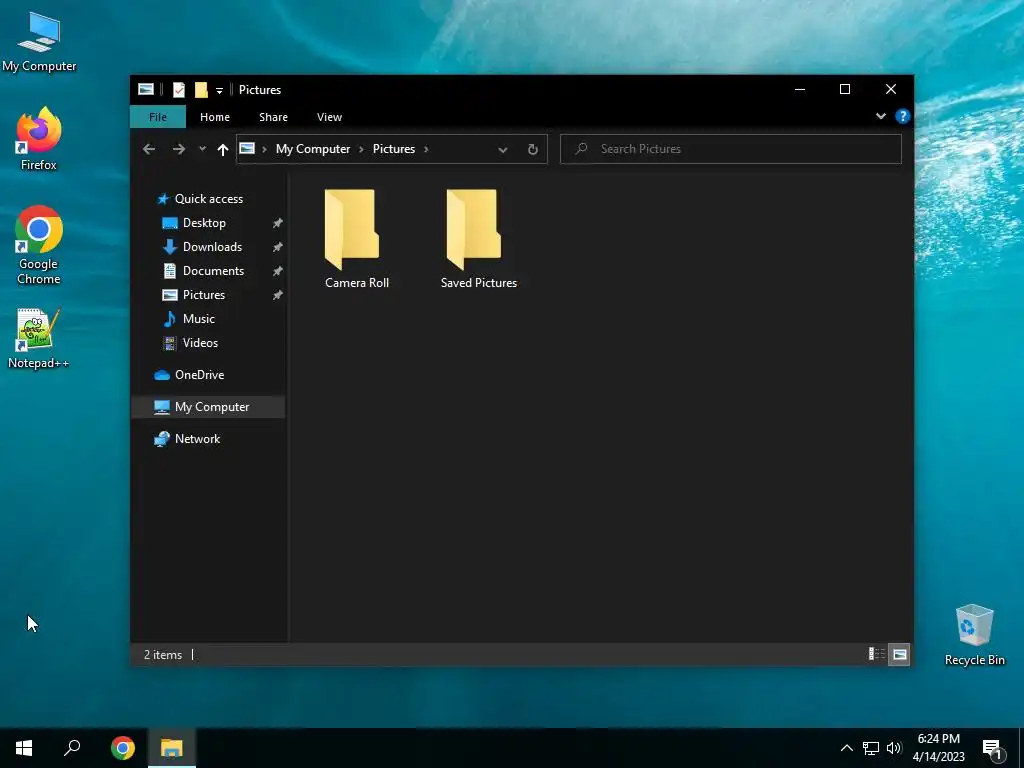The width and height of the screenshot is (1024, 768).
Task: Click the volume speaker tray icon
Action: pyautogui.click(x=894, y=748)
